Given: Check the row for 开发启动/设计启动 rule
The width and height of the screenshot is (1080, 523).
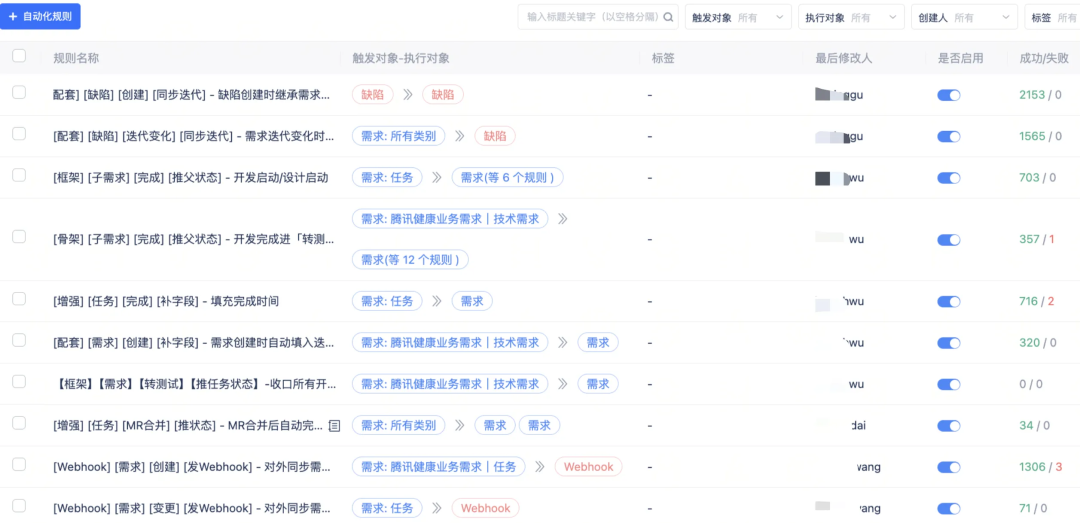Looking at the screenshot, I should pyautogui.click(x=19, y=175).
